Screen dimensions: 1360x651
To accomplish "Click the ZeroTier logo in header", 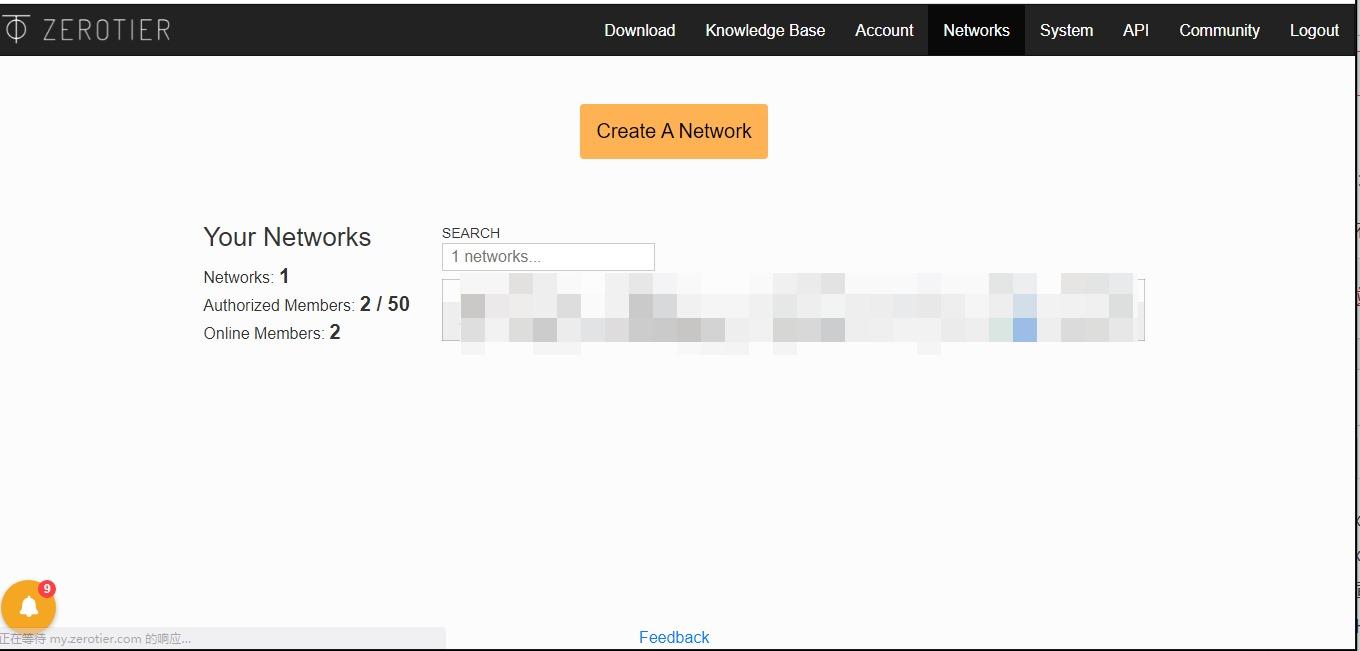I will 86,30.
